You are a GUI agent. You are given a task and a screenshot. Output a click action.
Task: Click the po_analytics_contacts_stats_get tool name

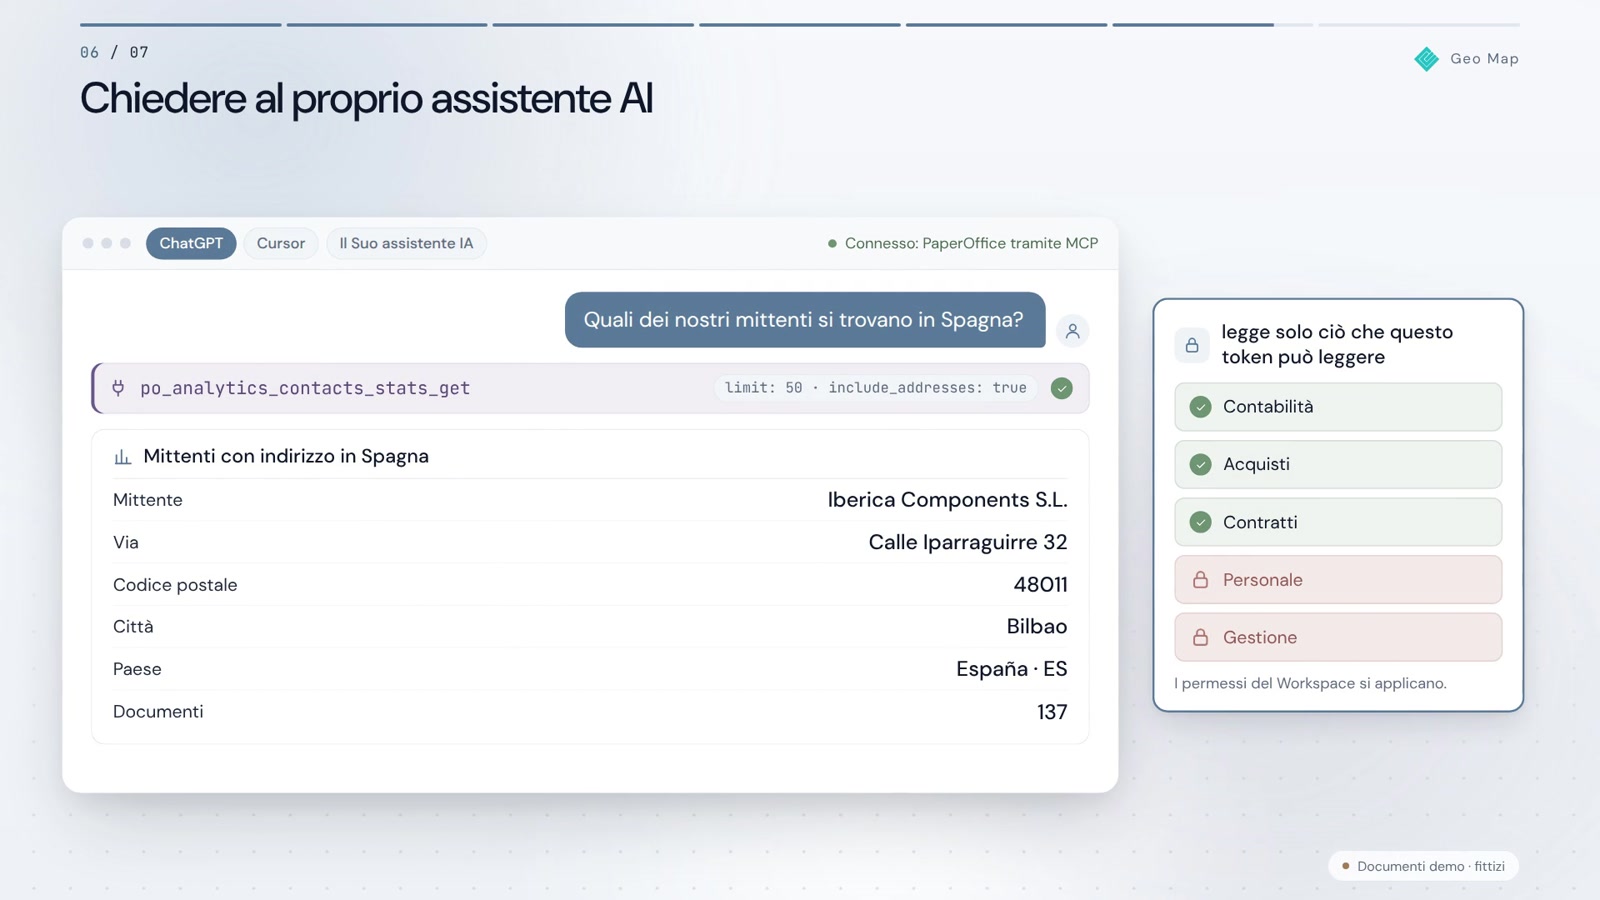(305, 388)
